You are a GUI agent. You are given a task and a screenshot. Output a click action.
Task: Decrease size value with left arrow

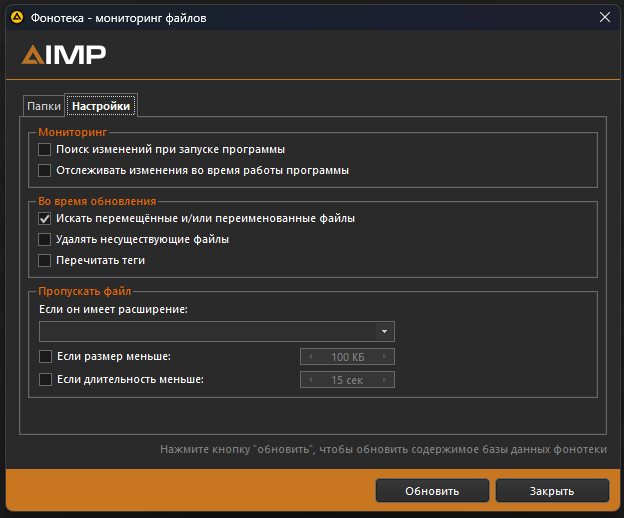[310, 357]
